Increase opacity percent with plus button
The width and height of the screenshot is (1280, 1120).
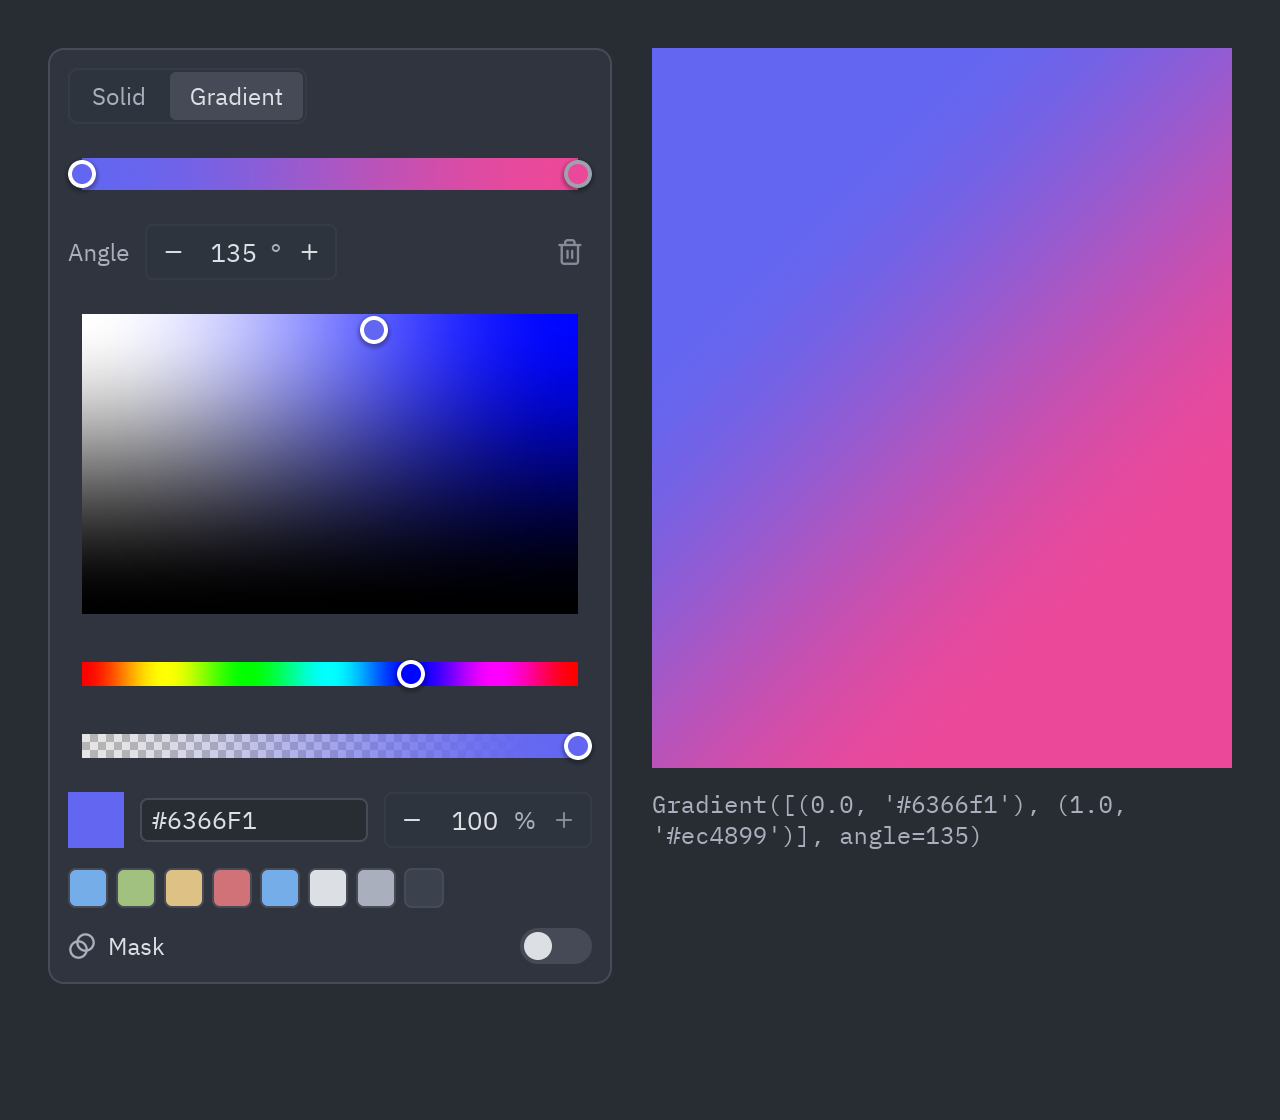pyautogui.click(x=564, y=820)
